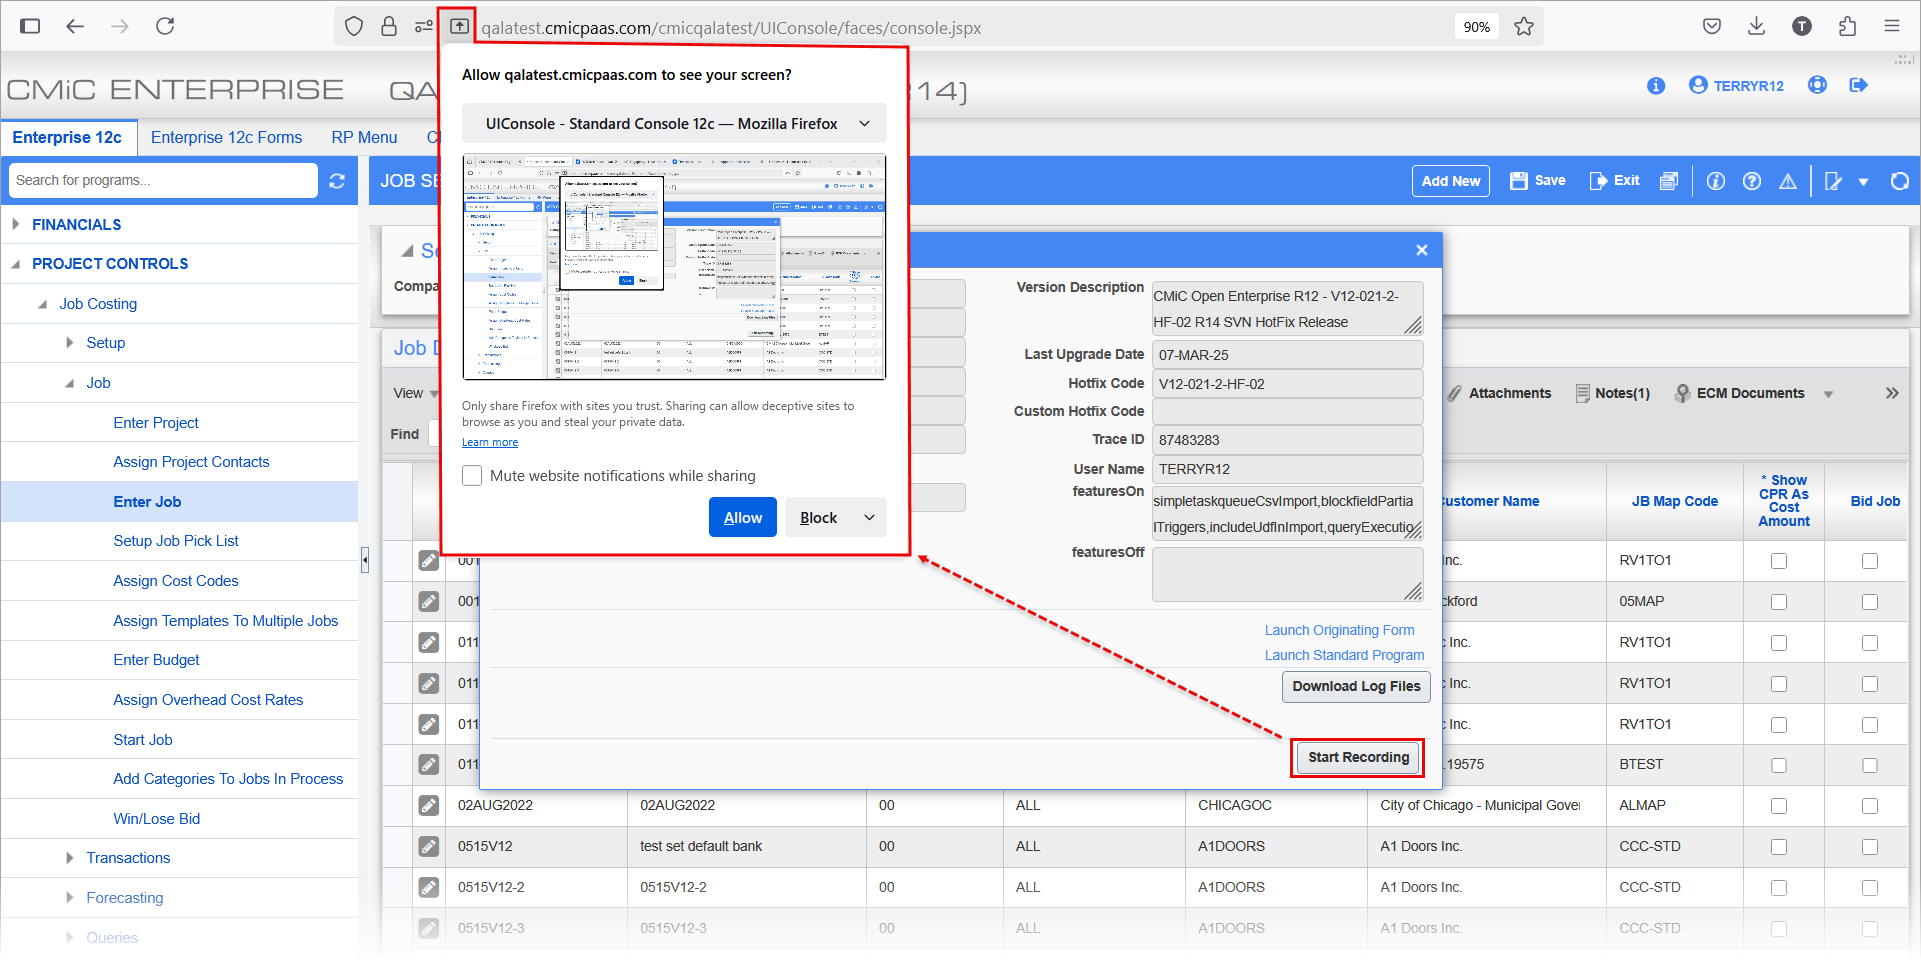
Task: Click the Start Recording button
Action: pos(1357,757)
